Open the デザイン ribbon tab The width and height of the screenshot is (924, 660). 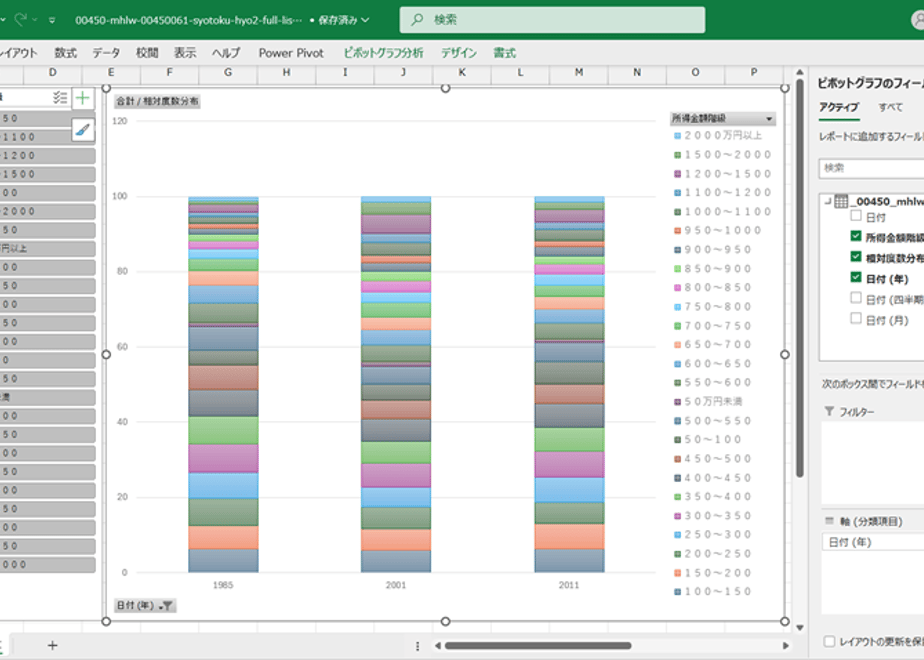(x=458, y=53)
